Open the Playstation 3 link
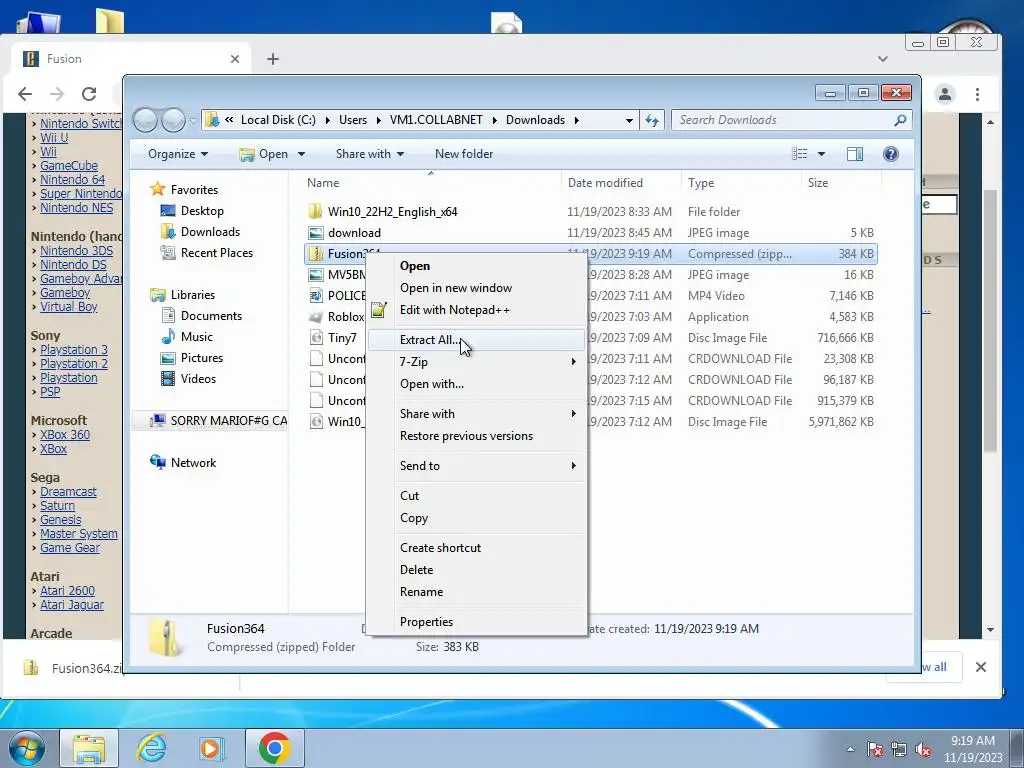This screenshot has height=768, width=1024. coord(74,349)
